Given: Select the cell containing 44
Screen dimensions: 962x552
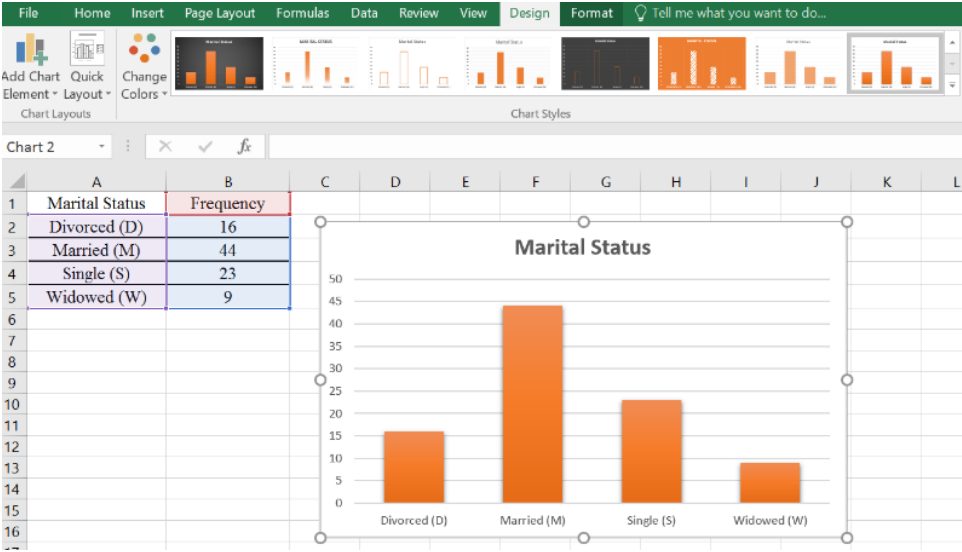Looking at the screenshot, I should pos(228,250).
